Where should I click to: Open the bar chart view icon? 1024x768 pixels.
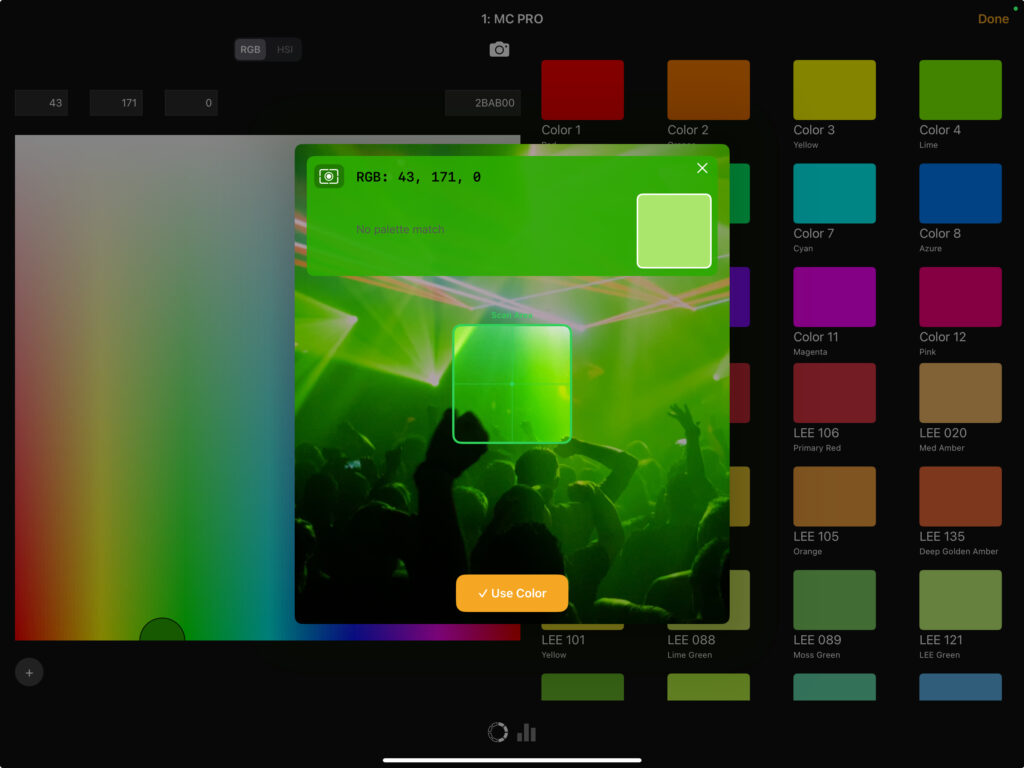point(527,733)
